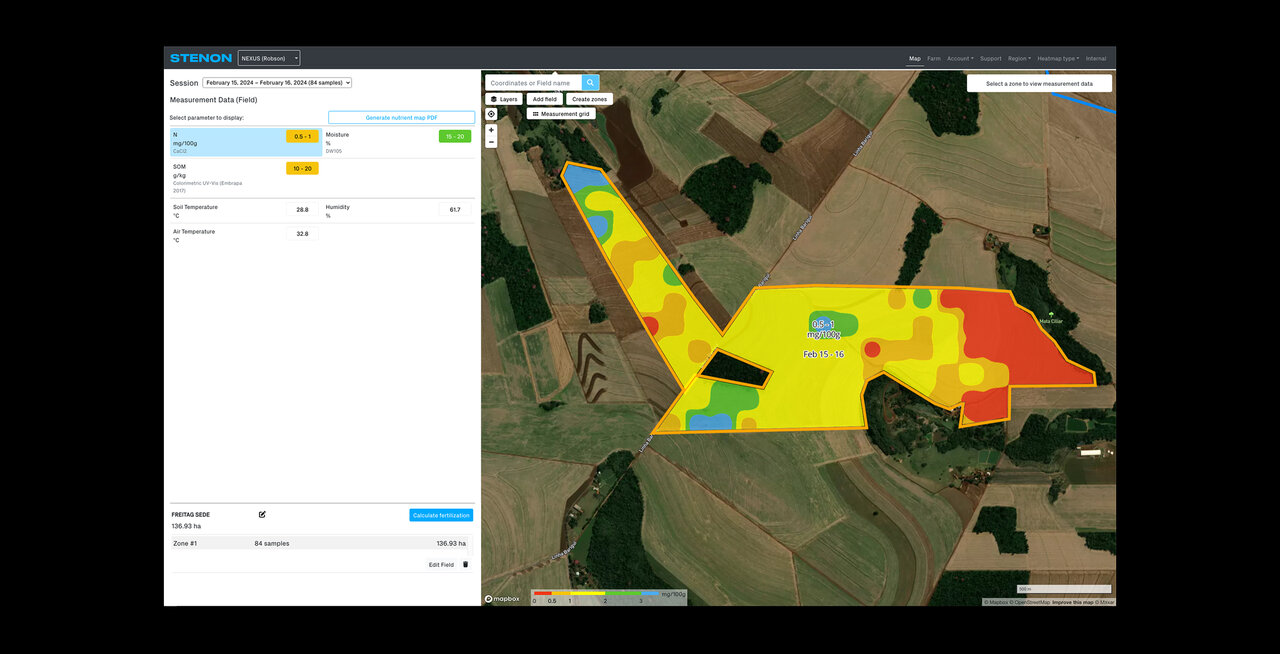The image size is (1280, 654).
Task: Open the Session date dropdown
Action: (x=277, y=83)
